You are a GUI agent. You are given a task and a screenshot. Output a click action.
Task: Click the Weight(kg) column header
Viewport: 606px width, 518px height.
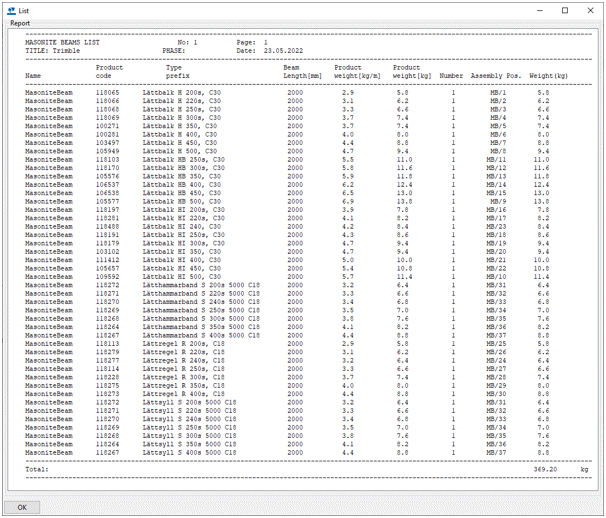point(548,76)
